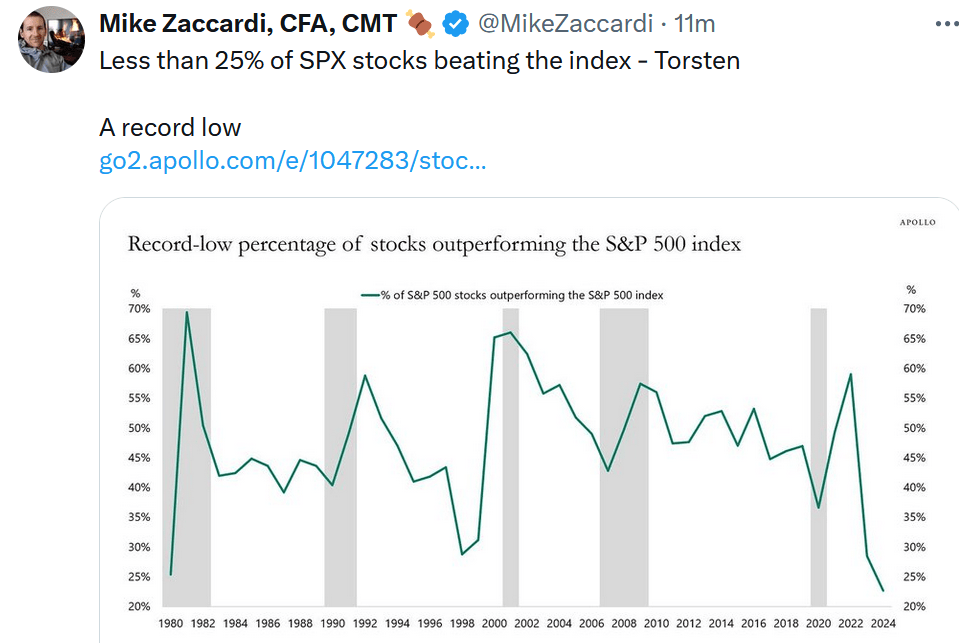Click the display name Mike Zaccardi, CFA, CMT
This screenshot has height=643, width=959.
(x=249, y=22)
